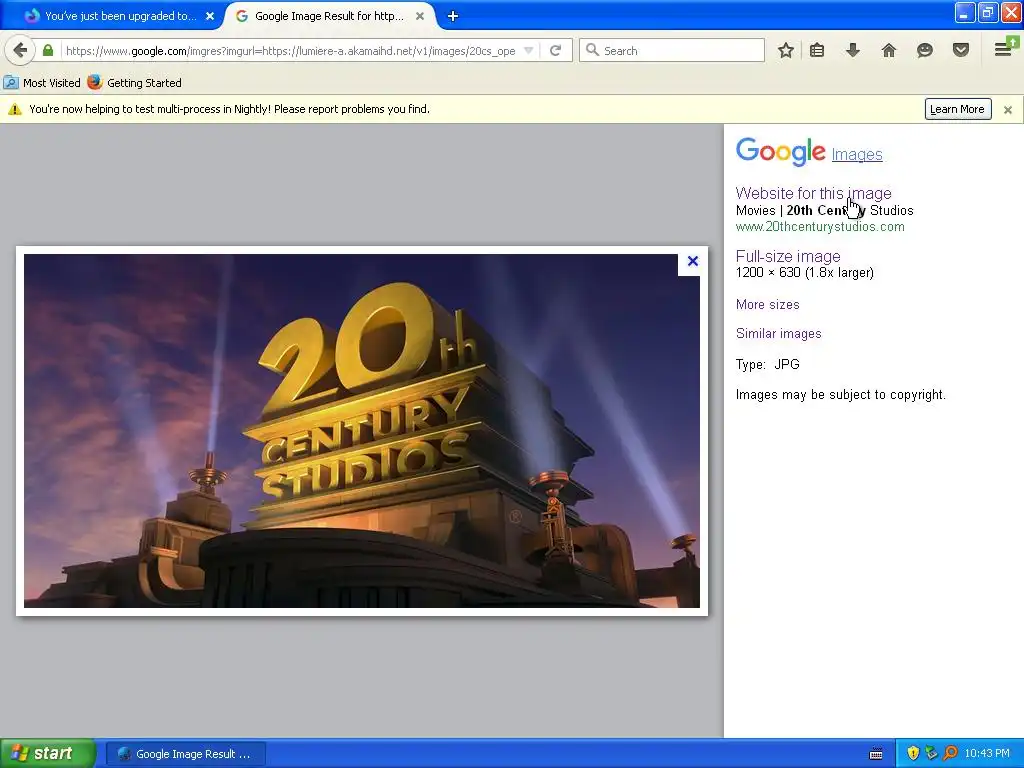The height and width of the screenshot is (768, 1024).
Task: Click the More sizes link
Action: click(x=767, y=304)
